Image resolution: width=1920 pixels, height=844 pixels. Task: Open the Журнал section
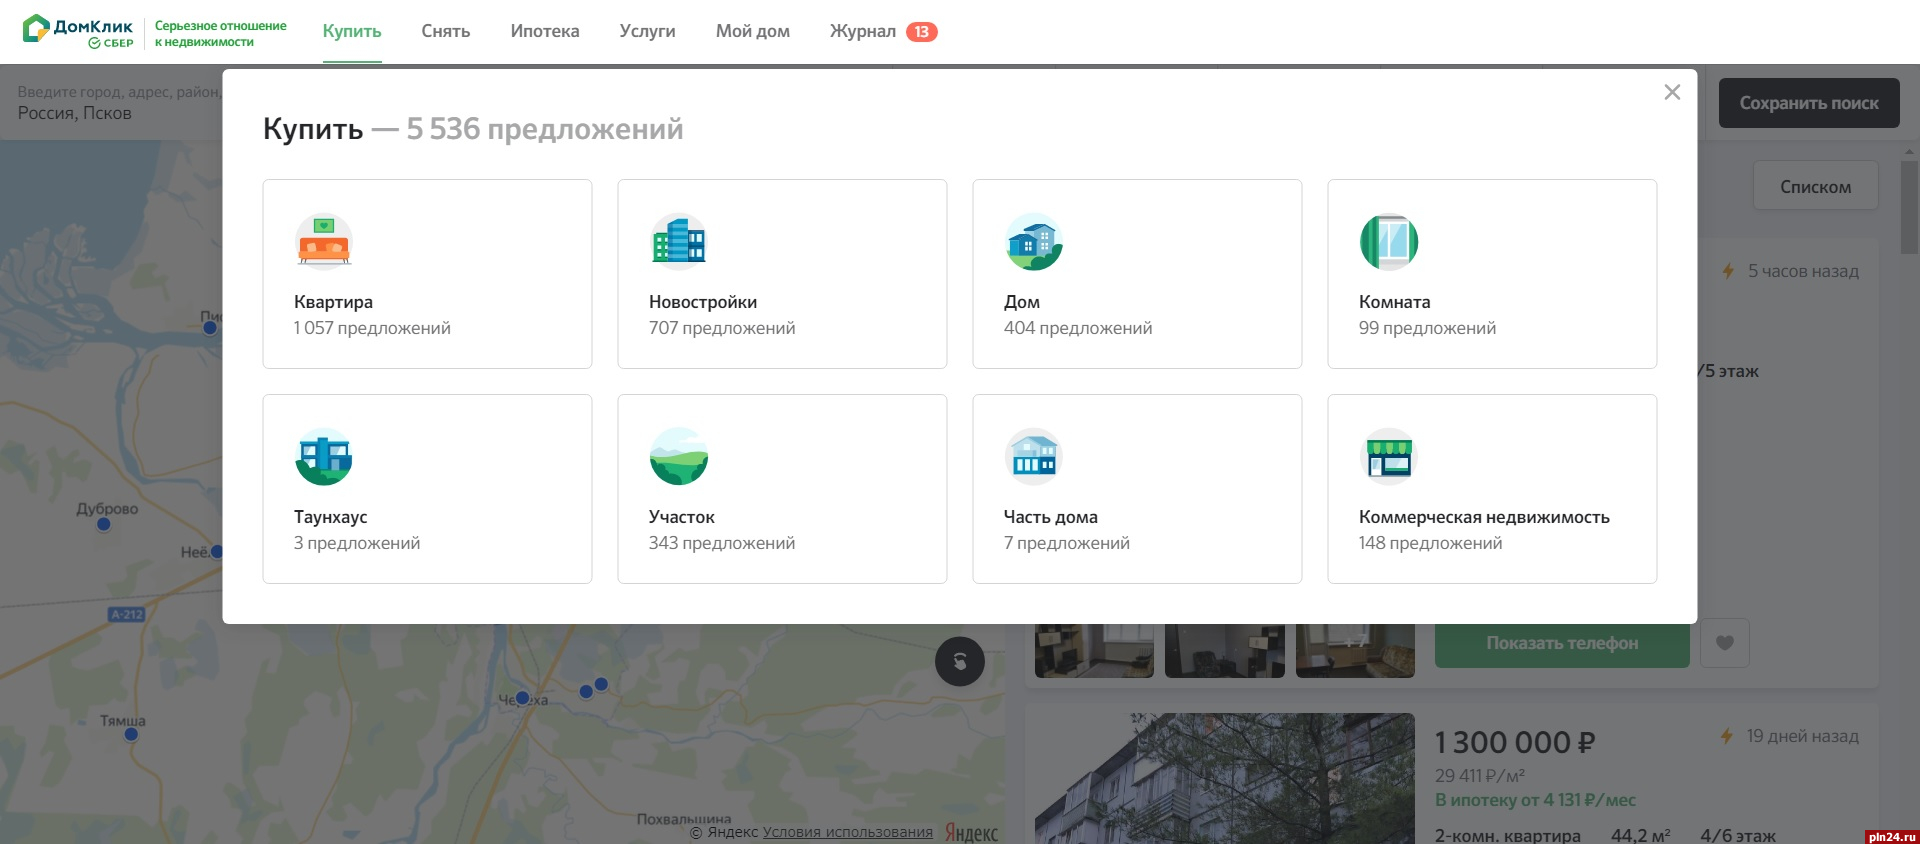[863, 31]
